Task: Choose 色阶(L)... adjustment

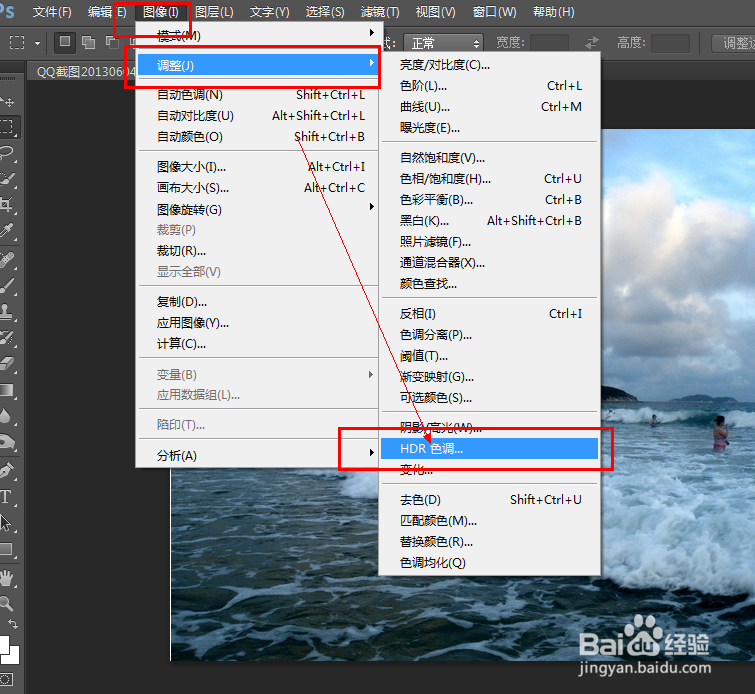Action: click(489, 86)
